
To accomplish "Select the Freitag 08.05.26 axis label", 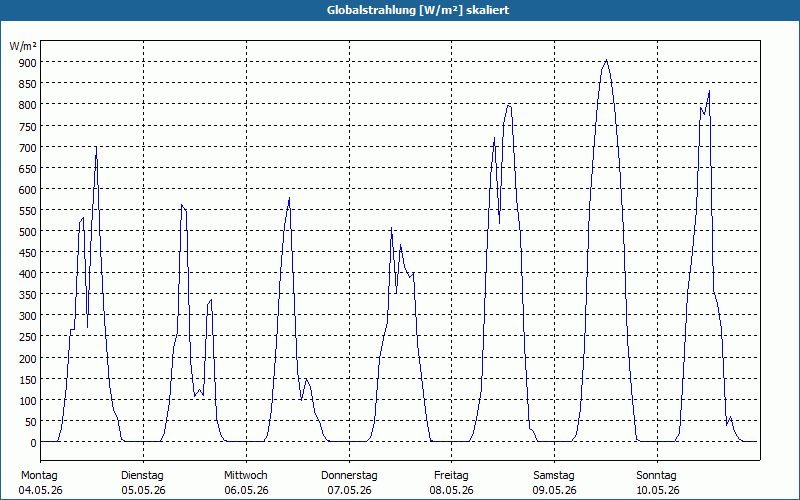I will coord(451,483).
